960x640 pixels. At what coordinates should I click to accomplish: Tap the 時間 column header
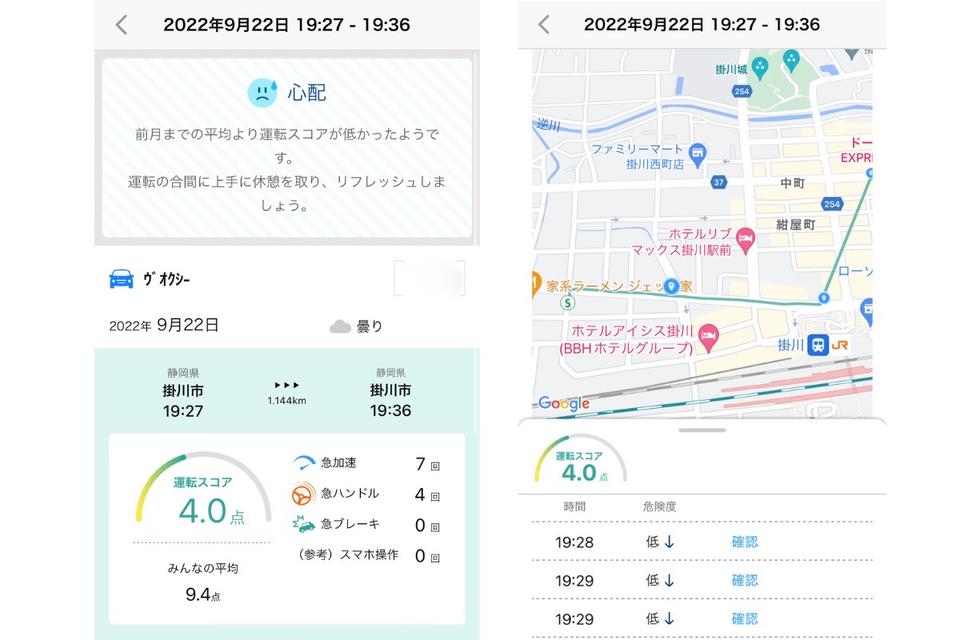[574, 506]
